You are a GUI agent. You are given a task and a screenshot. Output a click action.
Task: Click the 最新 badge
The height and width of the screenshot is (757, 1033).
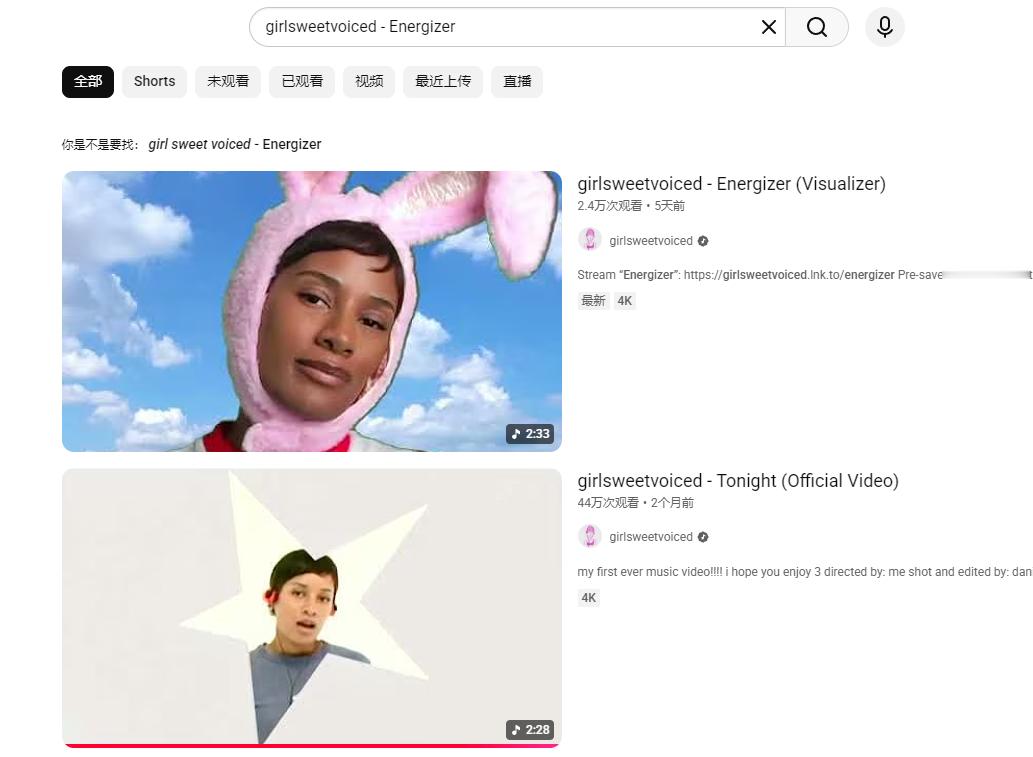coord(593,301)
